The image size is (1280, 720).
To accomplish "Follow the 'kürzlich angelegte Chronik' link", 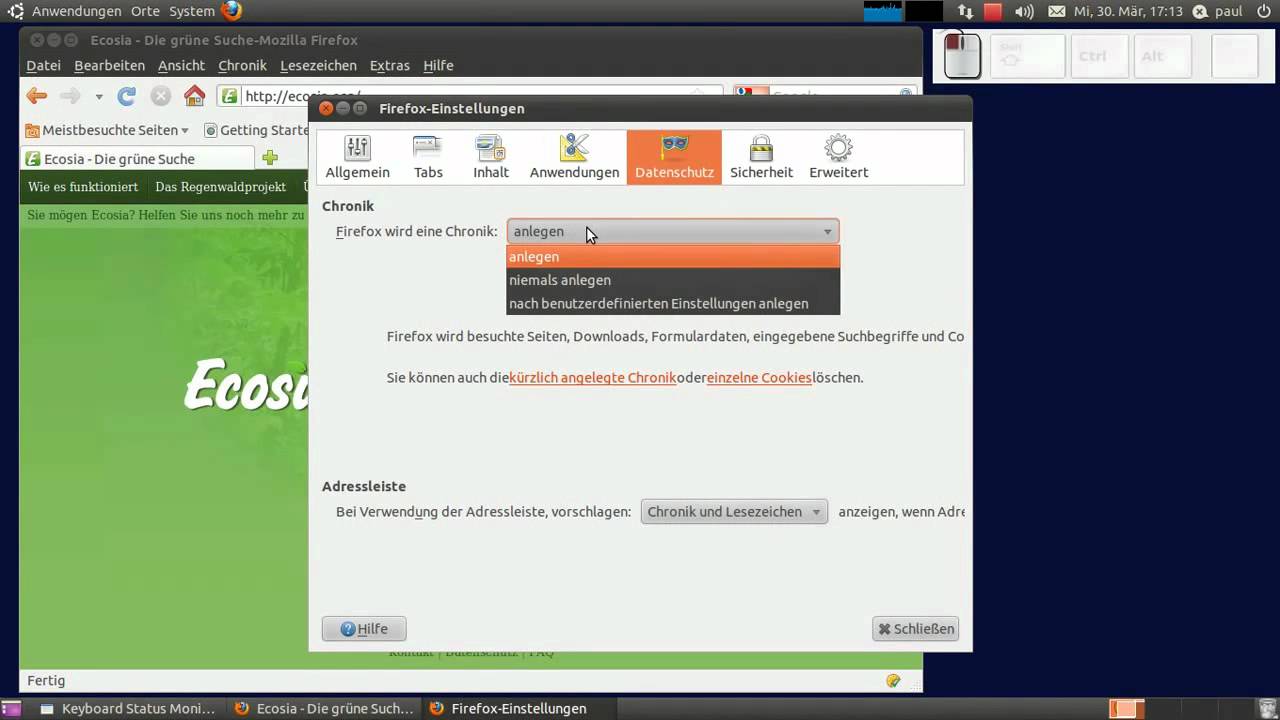I will pyautogui.click(x=593, y=378).
